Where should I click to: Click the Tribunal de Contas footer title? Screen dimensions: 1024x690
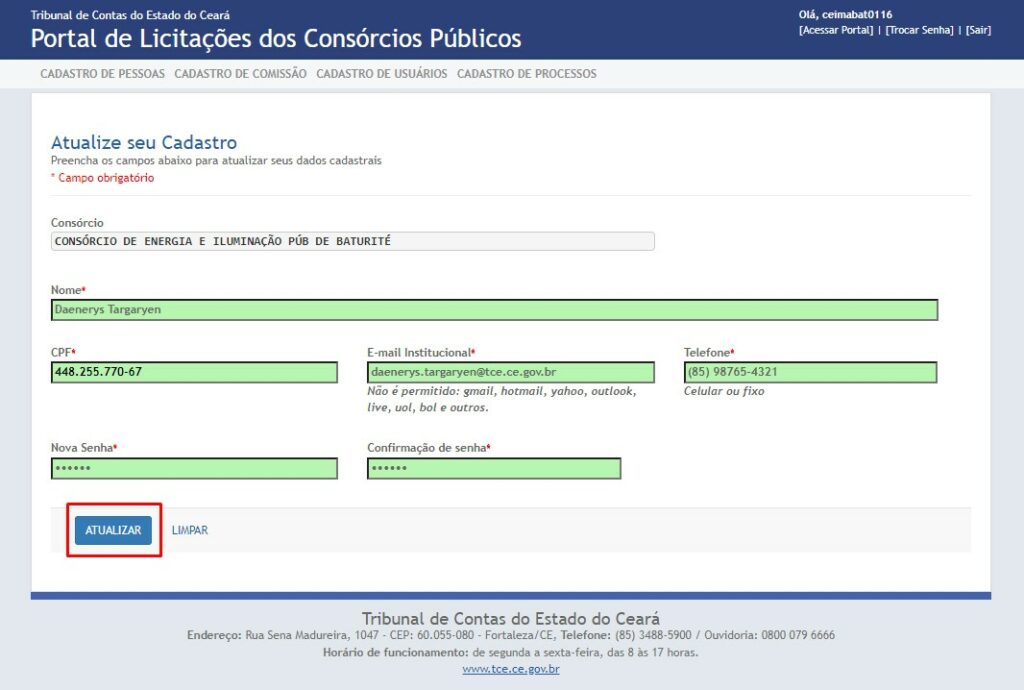click(511, 618)
